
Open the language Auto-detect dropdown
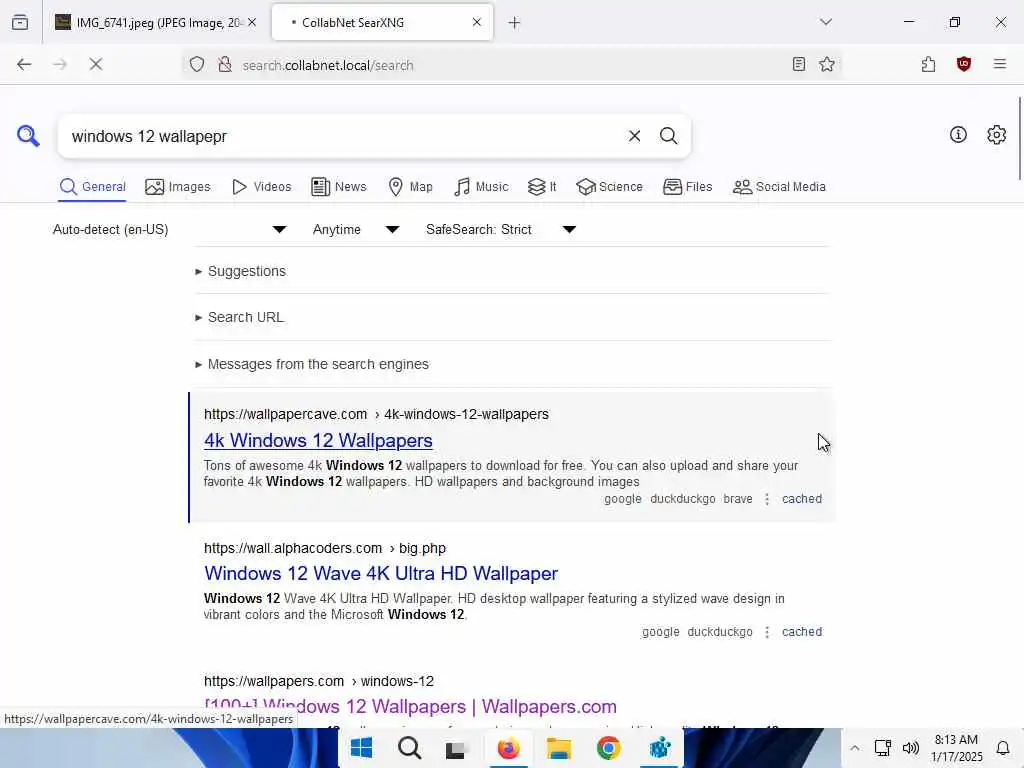point(169,229)
